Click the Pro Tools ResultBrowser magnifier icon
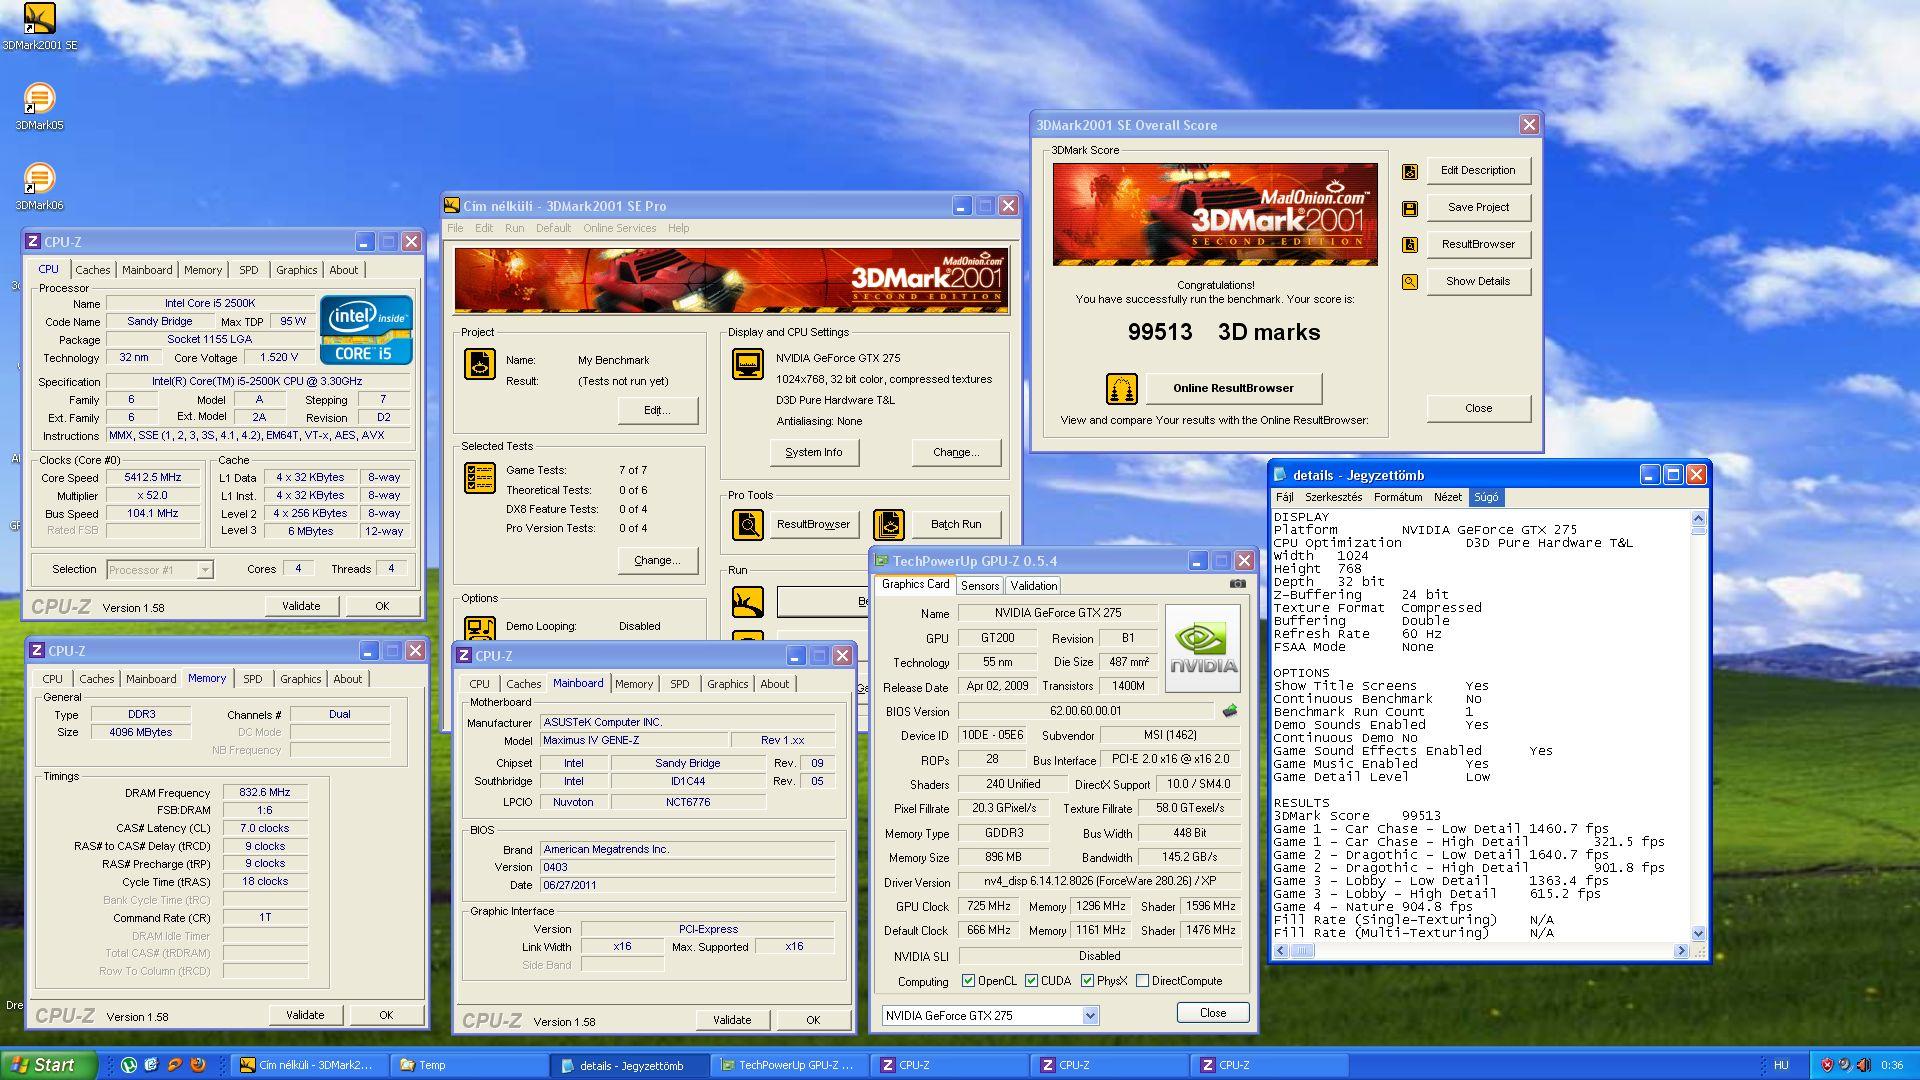 [x=747, y=524]
